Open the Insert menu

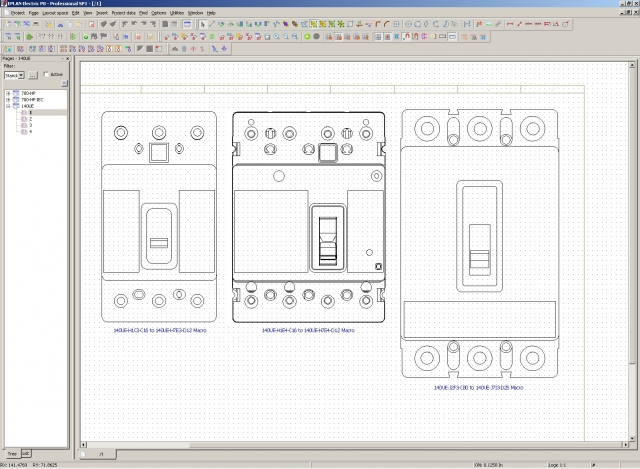point(102,13)
